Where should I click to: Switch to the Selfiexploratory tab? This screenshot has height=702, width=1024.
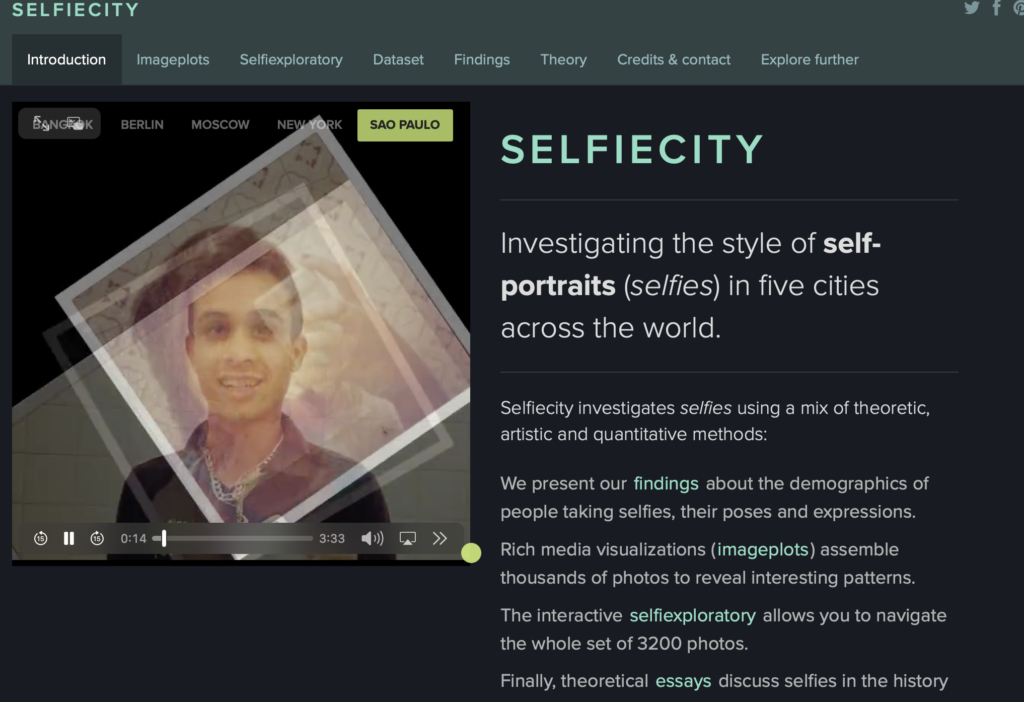(291, 59)
